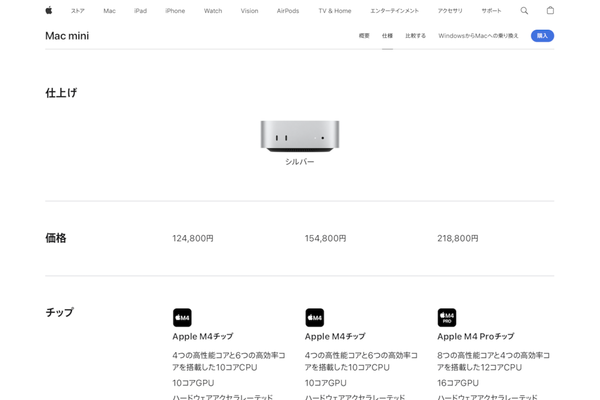Open the アクセサリ menu item
The height and width of the screenshot is (400, 600).
pyautogui.click(x=450, y=11)
